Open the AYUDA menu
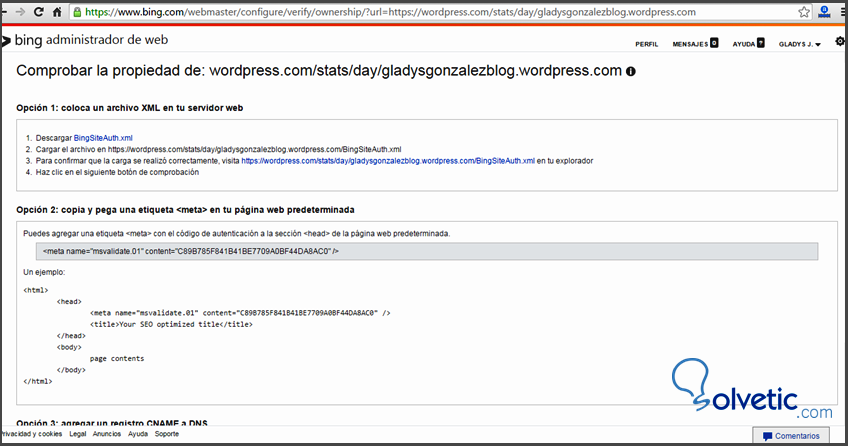The width and height of the screenshot is (848, 446). coord(744,44)
